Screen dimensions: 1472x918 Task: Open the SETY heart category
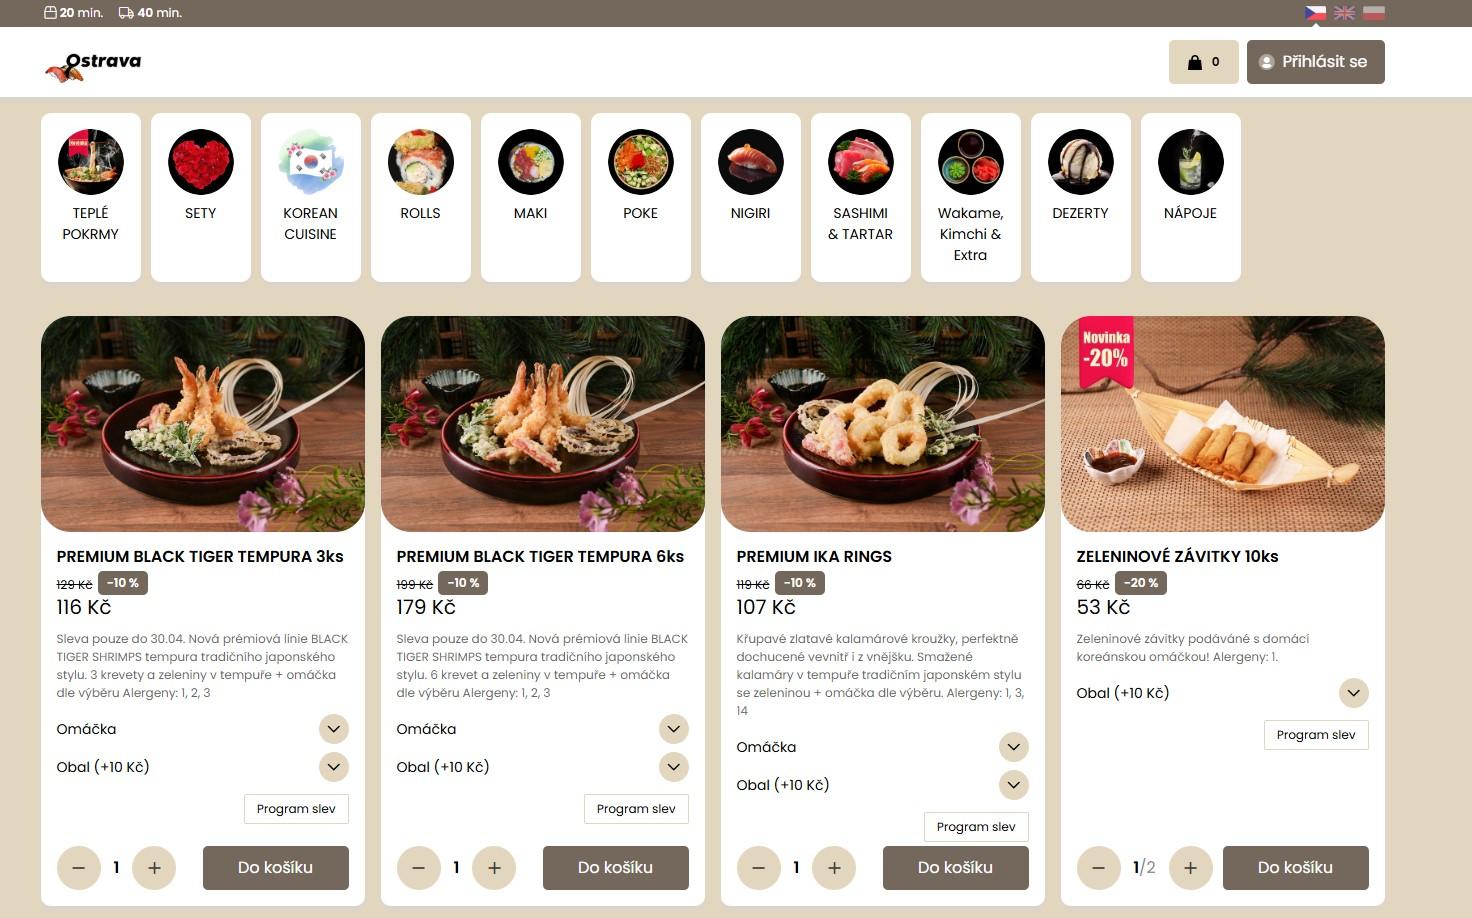click(x=201, y=197)
